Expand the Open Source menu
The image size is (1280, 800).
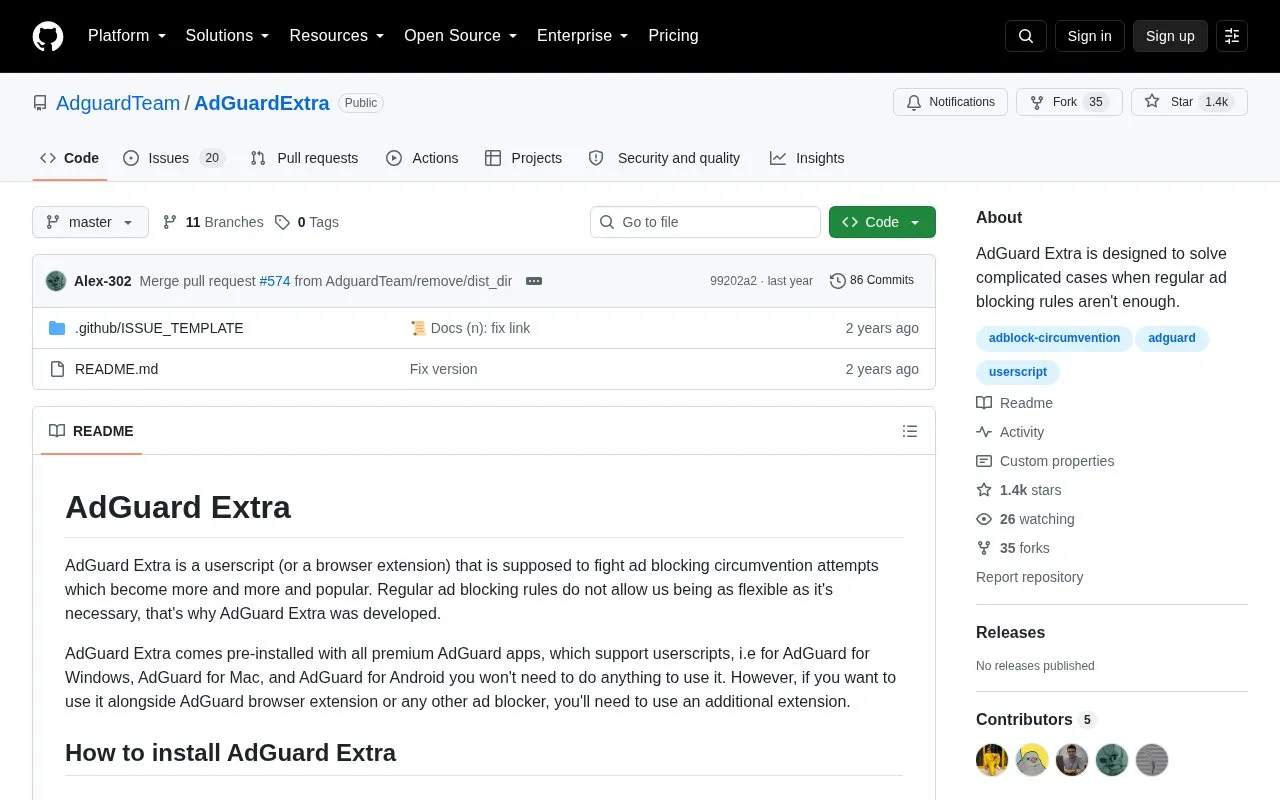461,36
